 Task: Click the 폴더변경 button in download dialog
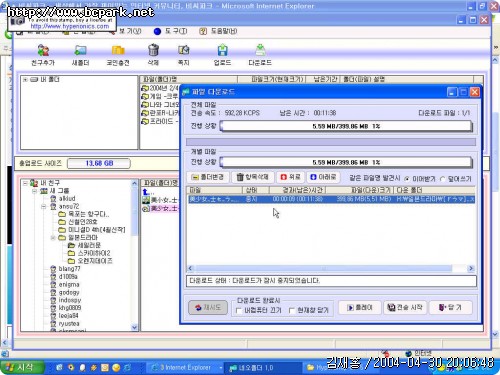[208, 177]
